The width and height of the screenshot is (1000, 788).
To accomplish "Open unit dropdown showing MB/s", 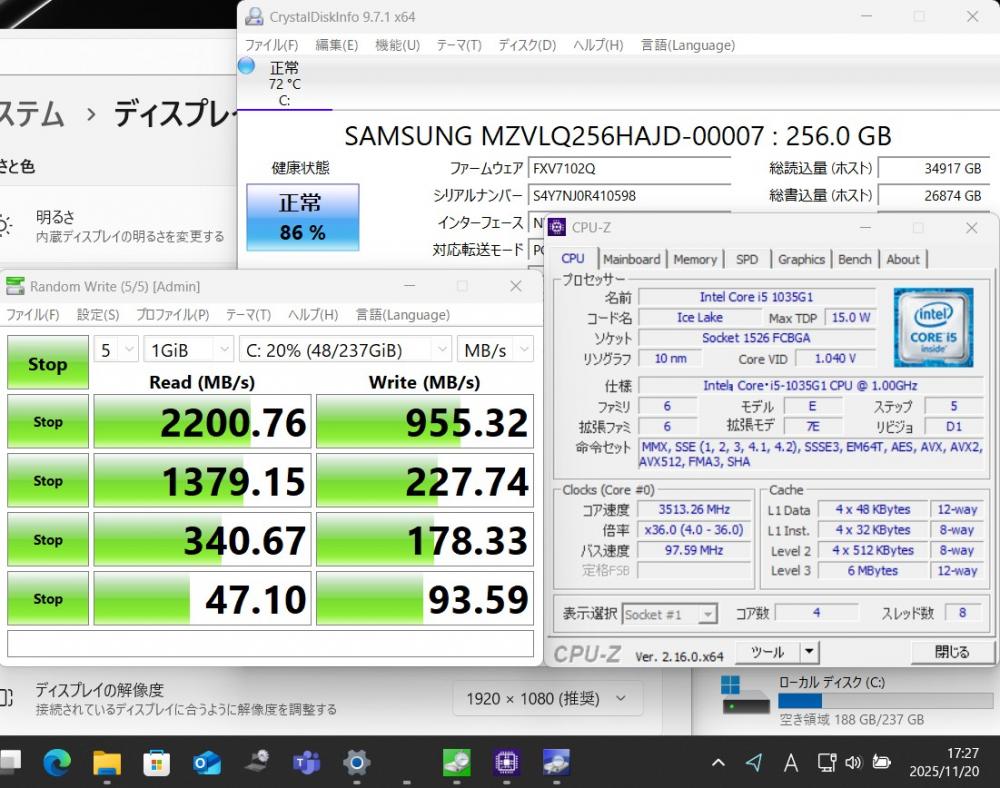I will click(x=495, y=350).
